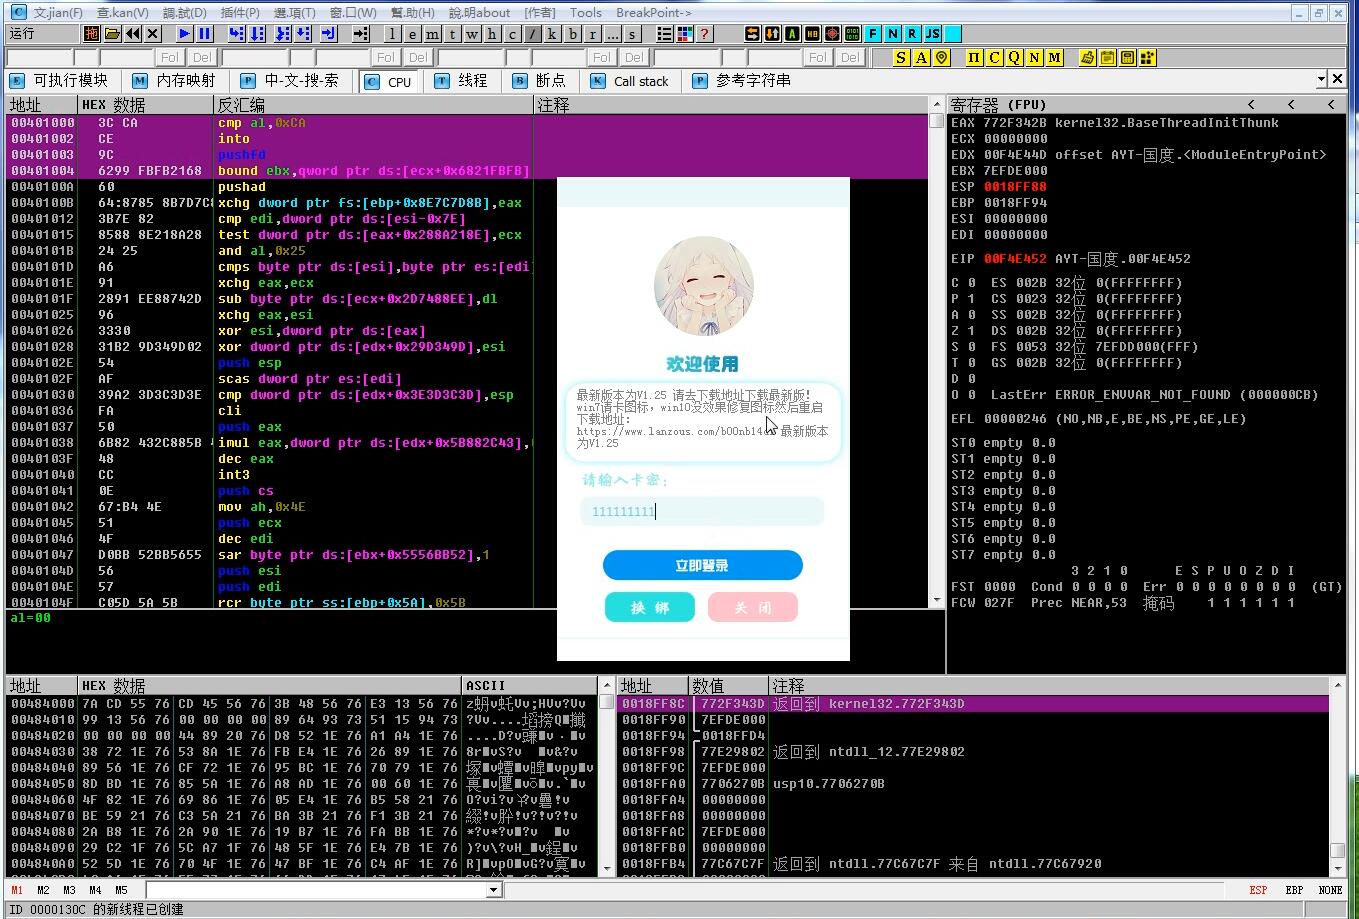This screenshot has height=919, width=1359.
Task: Select memory window M3 button
Action: coord(69,890)
